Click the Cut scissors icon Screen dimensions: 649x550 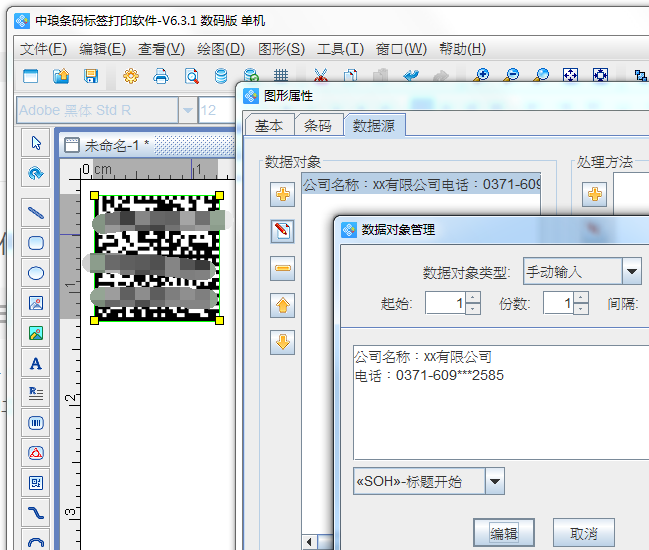pyautogui.click(x=320, y=75)
